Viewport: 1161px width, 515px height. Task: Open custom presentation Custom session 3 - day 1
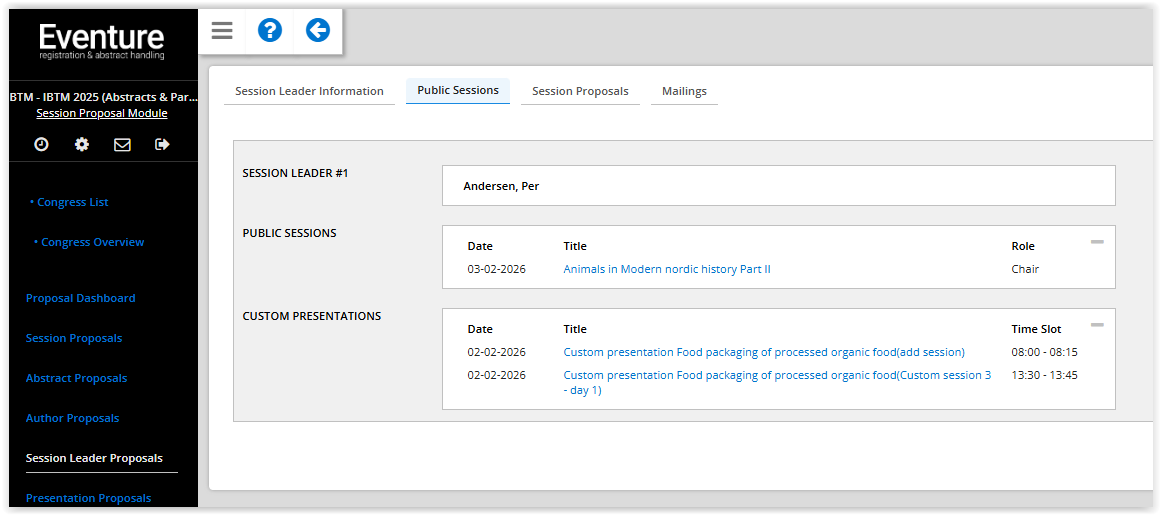777,383
